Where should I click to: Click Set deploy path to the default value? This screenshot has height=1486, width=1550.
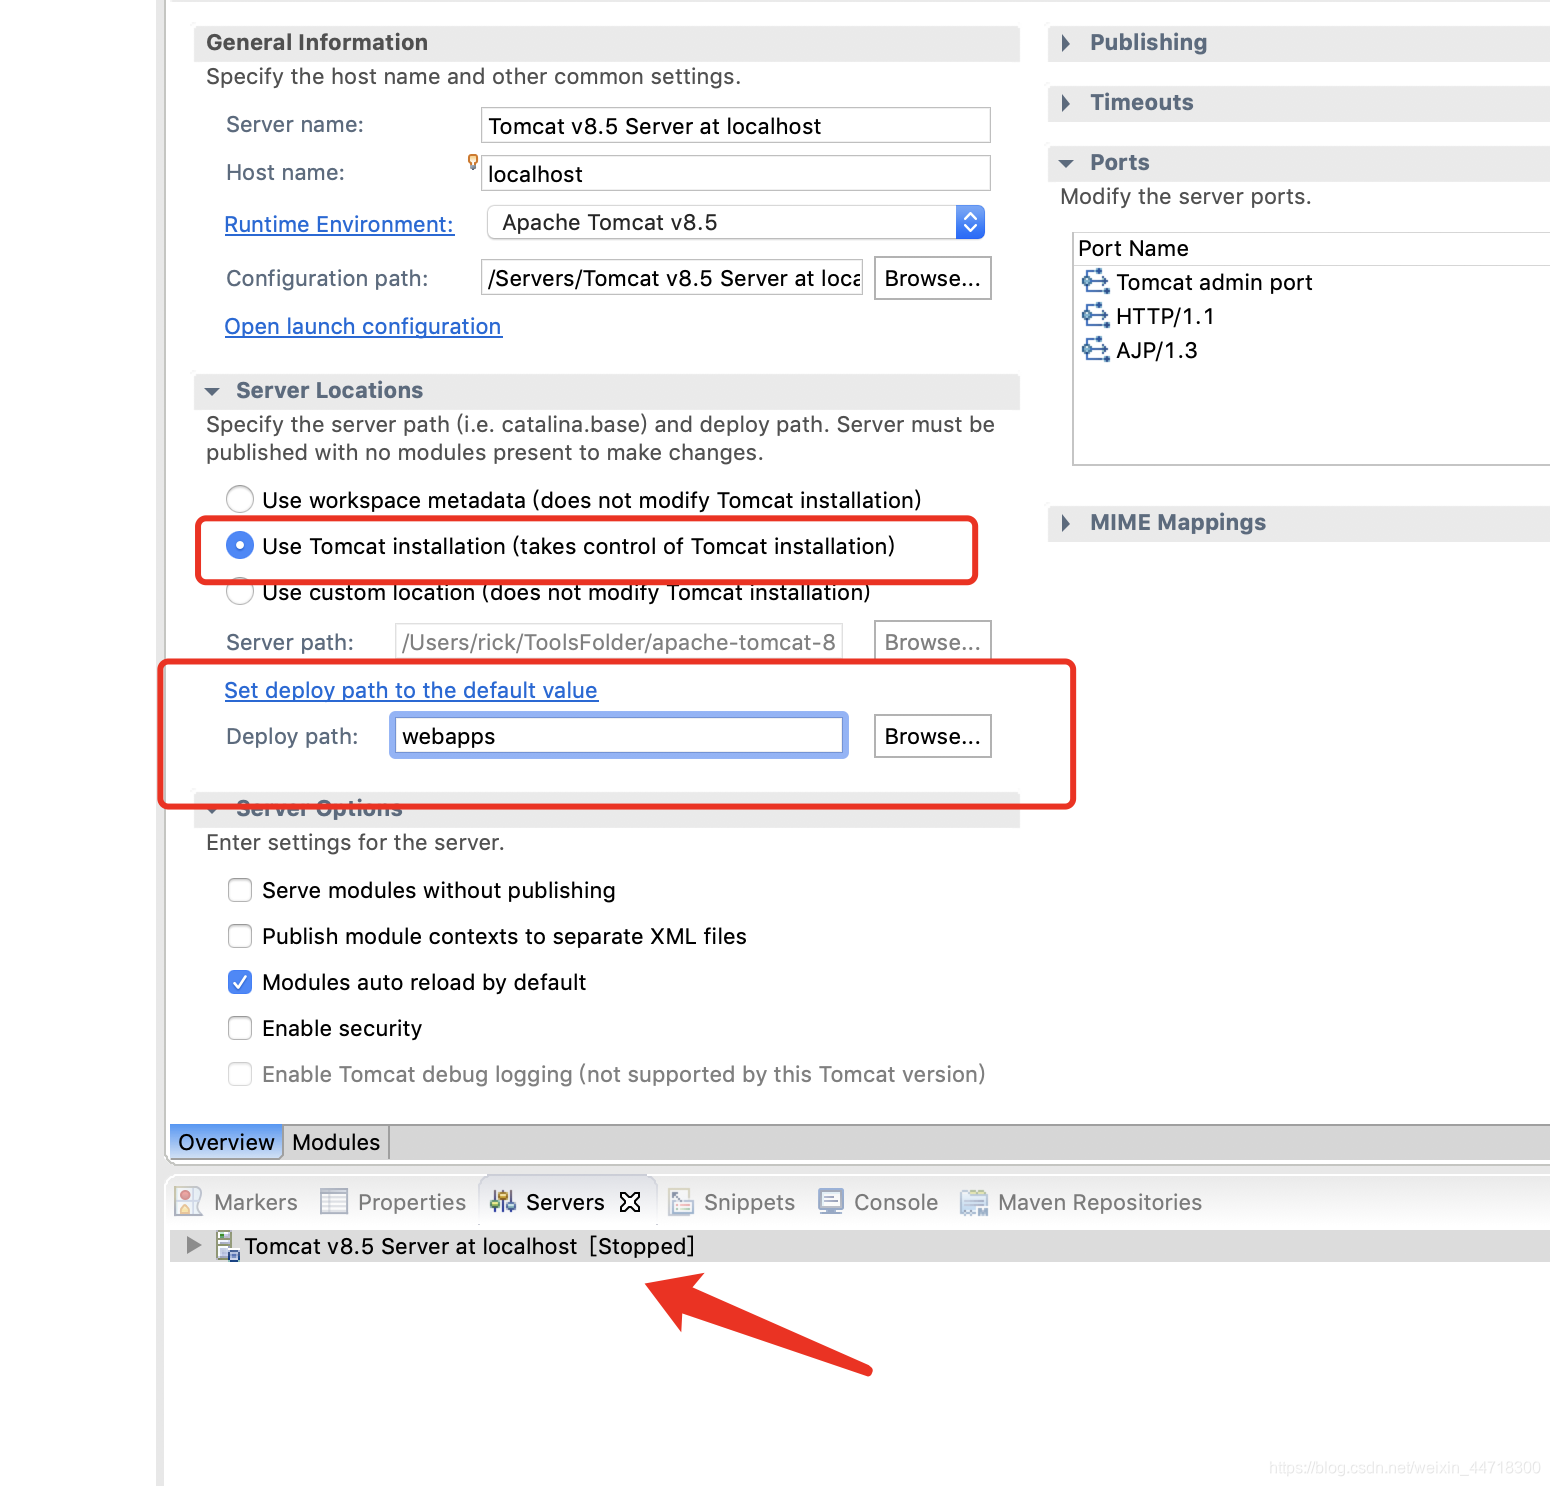click(411, 690)
